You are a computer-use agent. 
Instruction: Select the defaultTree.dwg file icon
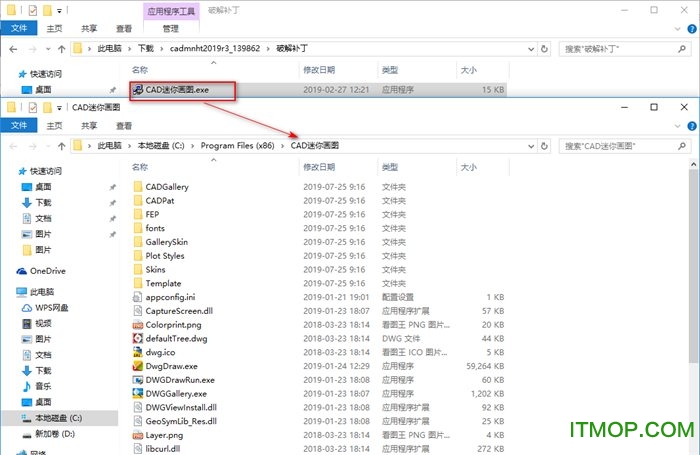coord(138,338)
